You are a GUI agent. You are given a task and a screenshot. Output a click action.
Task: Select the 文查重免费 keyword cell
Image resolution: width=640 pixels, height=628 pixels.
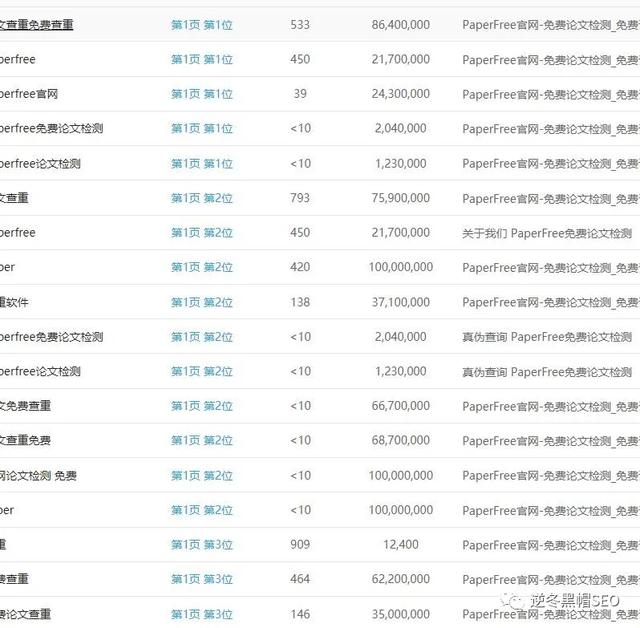tap(25, 440)
